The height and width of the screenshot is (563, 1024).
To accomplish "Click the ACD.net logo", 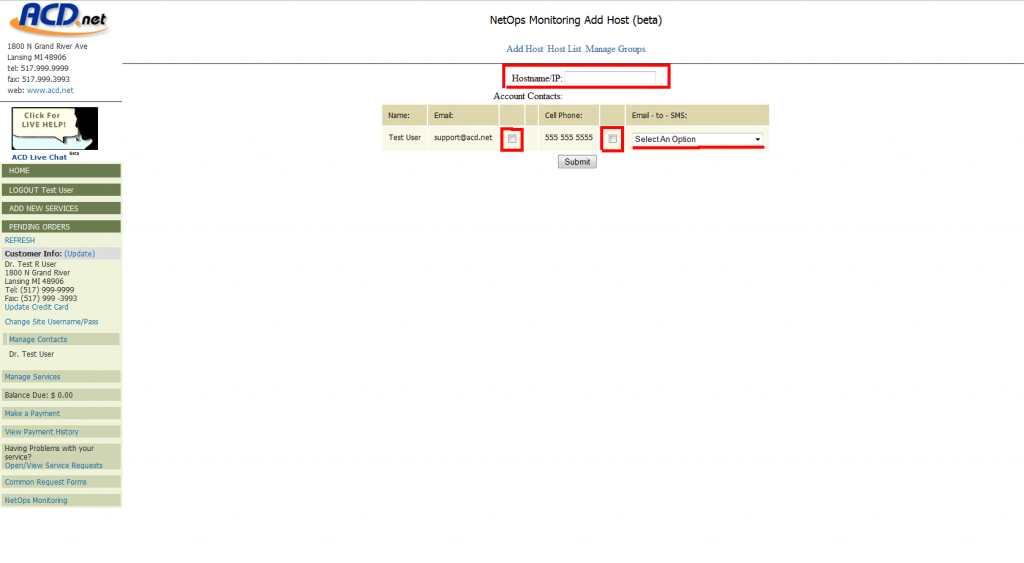I will [57, 19].
